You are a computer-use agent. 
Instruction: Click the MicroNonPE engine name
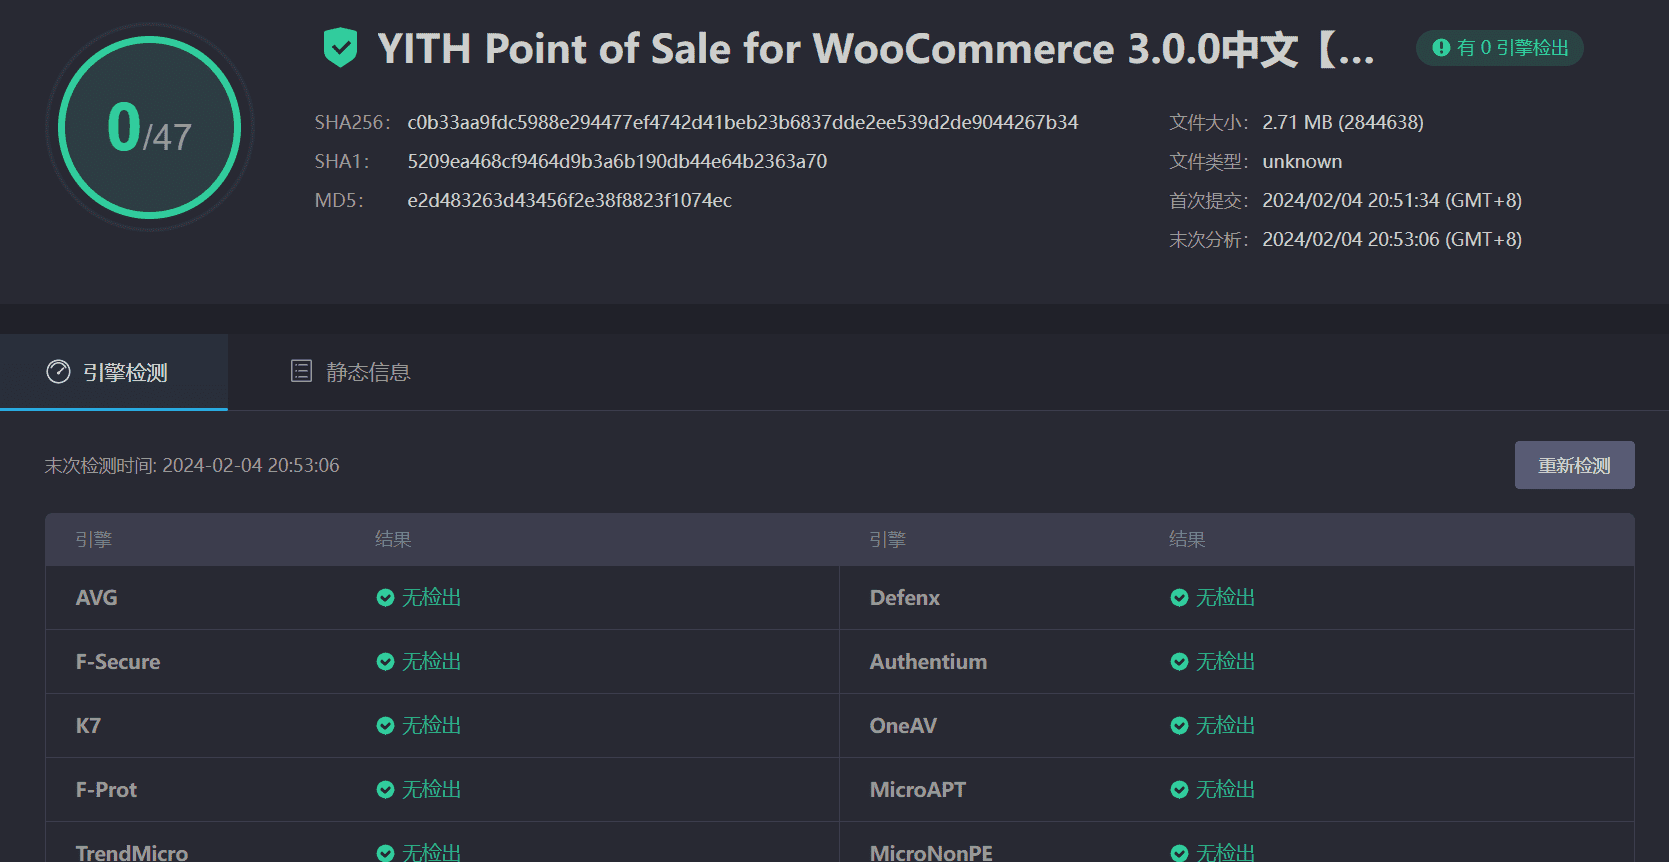(931, 853)
